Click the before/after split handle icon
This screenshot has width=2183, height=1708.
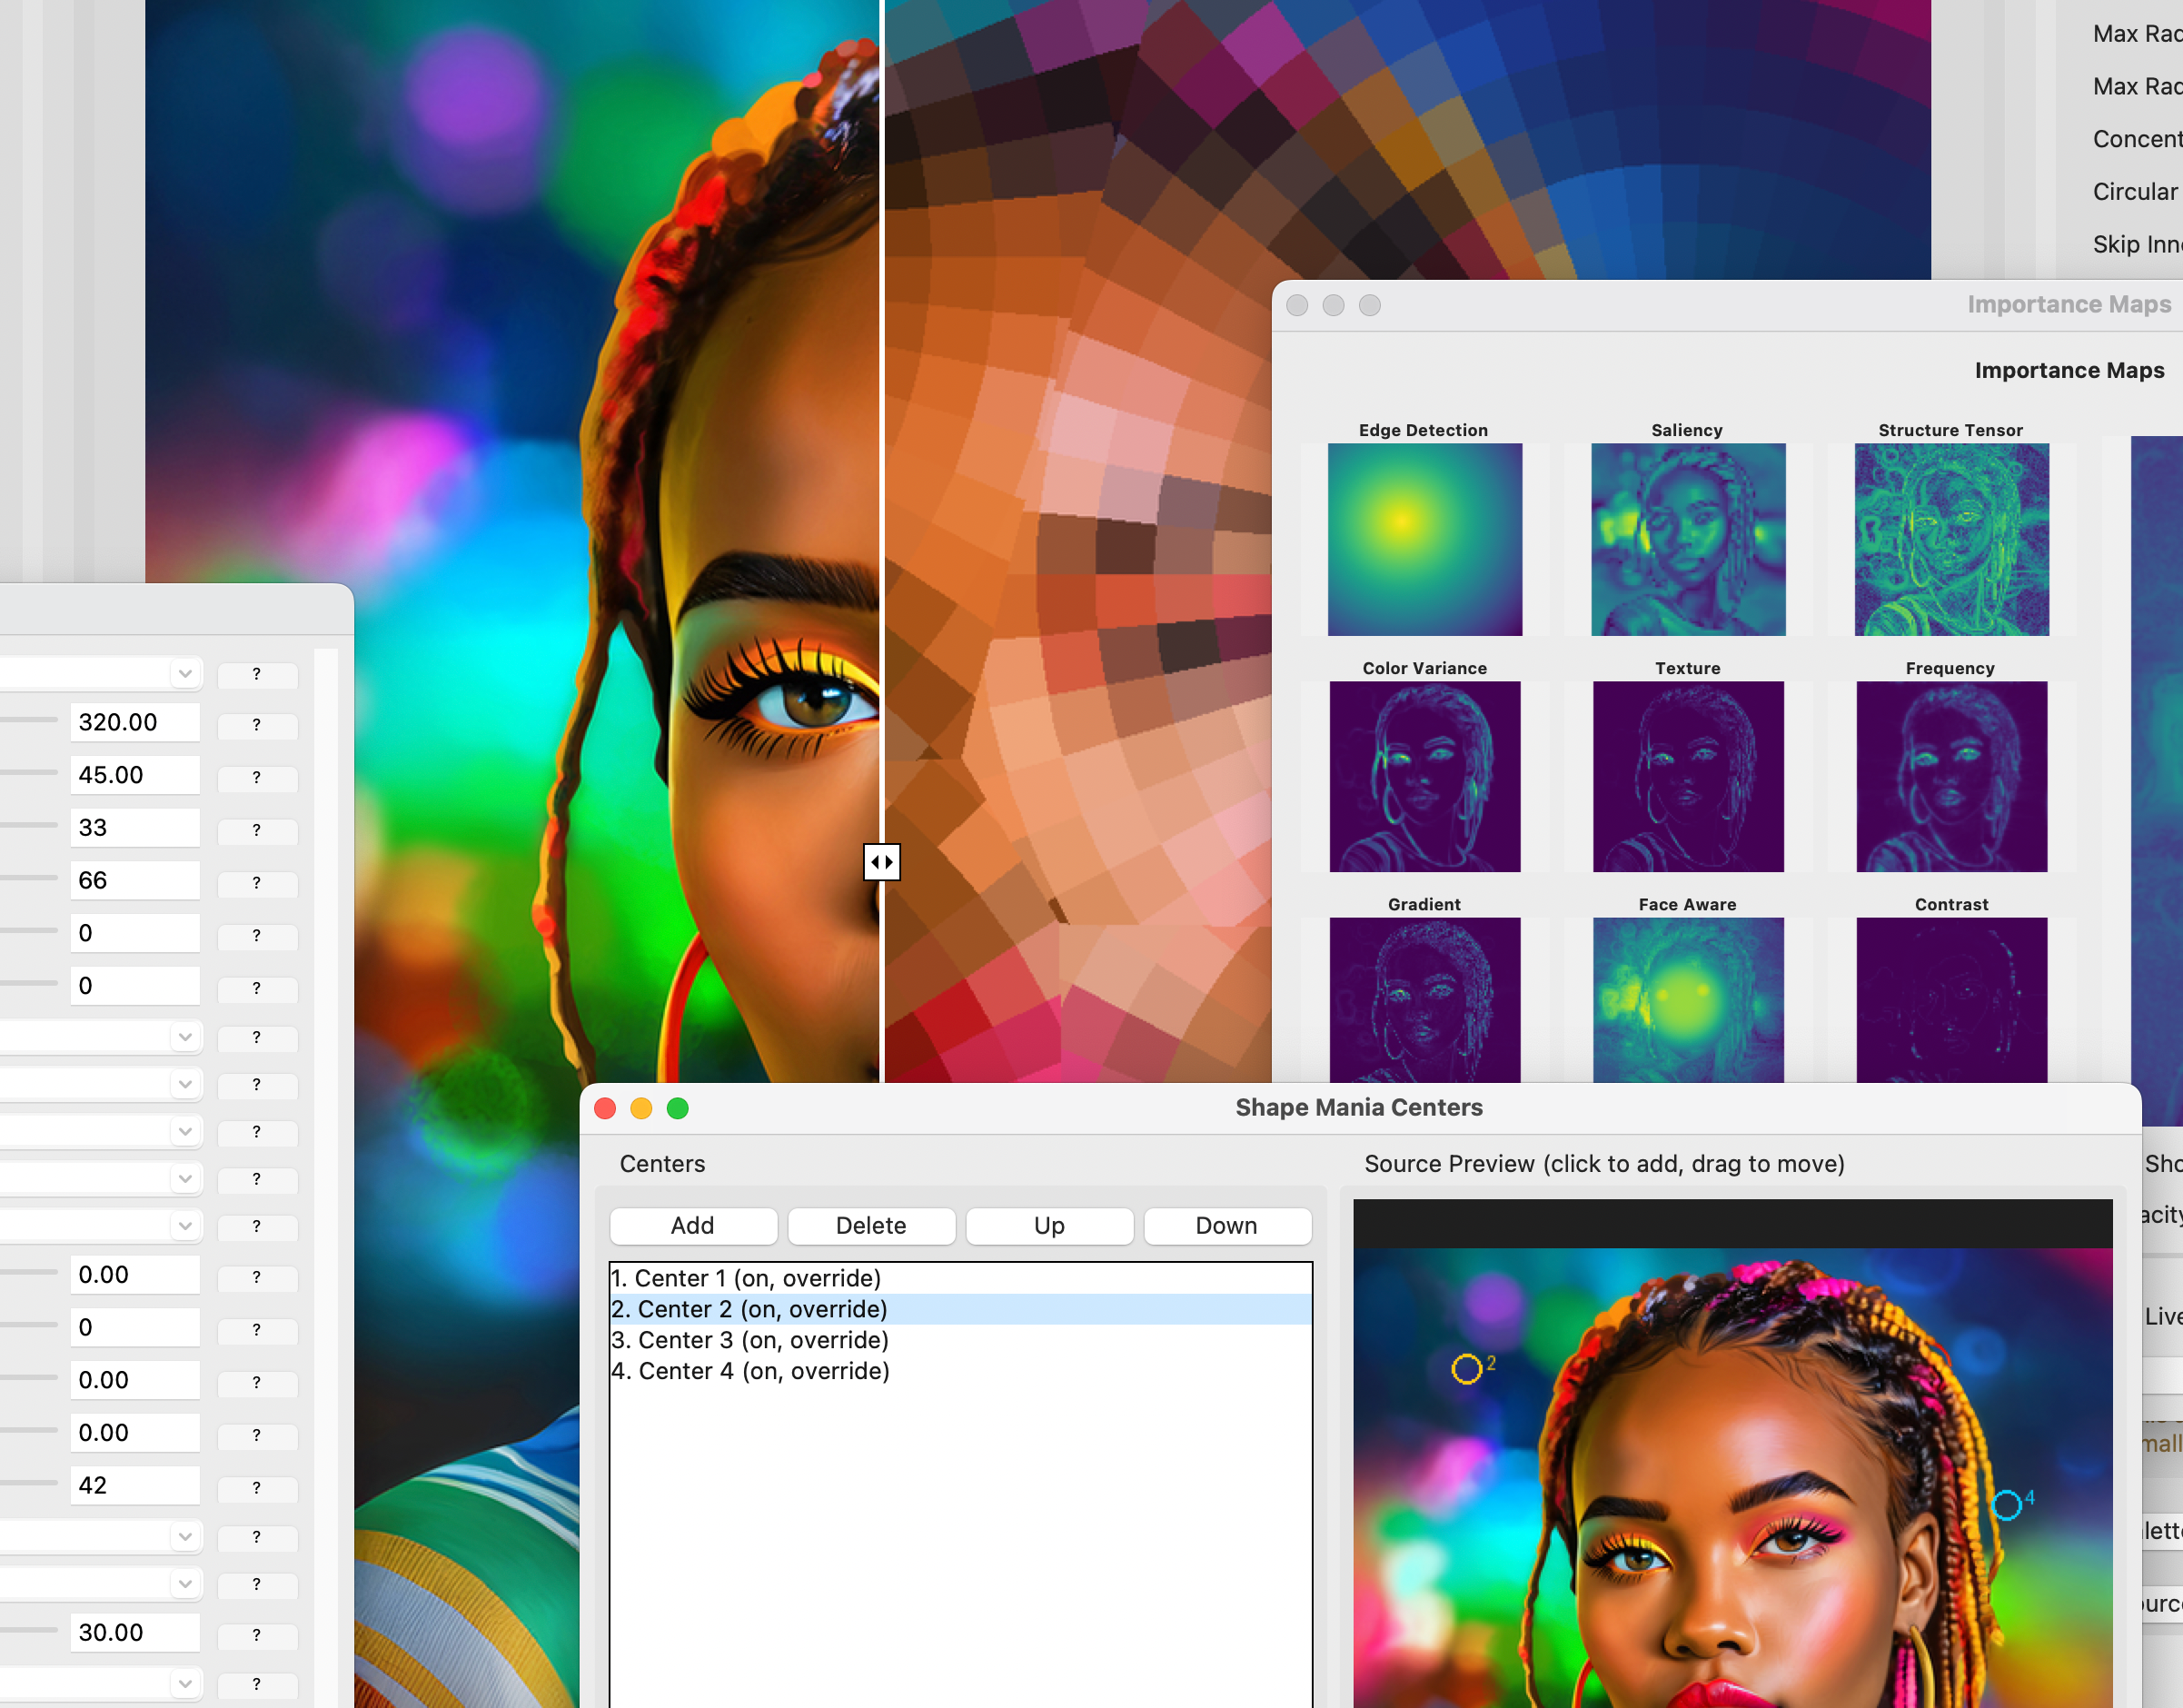[x=881, y=862]
